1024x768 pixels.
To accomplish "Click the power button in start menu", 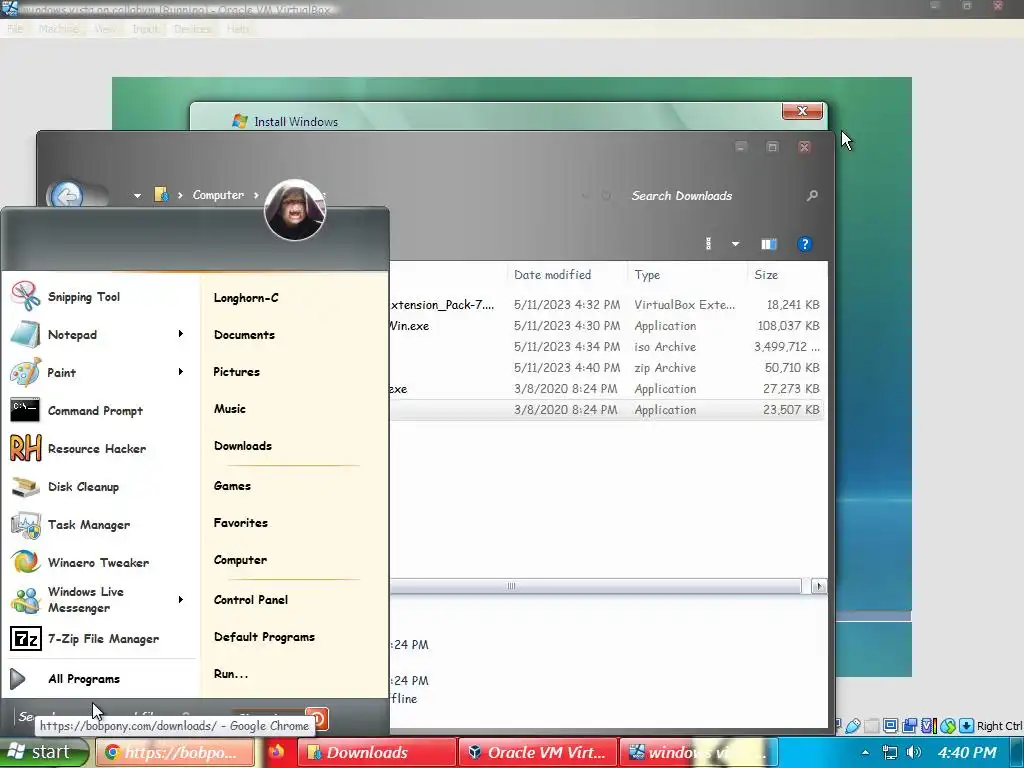I will click(321, 718).
